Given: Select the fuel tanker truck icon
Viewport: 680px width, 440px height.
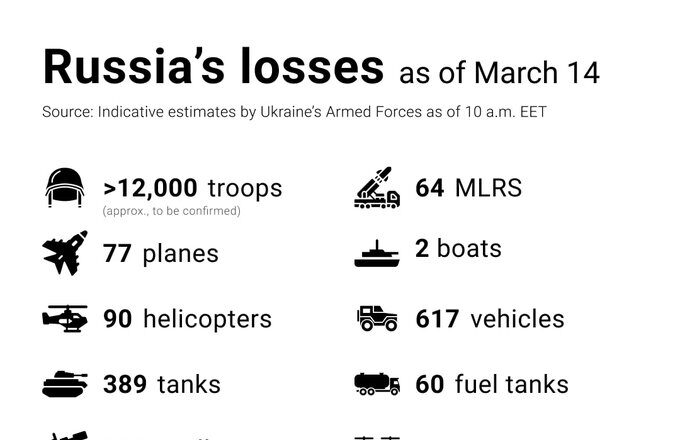Looking at the screenshot, I should coord(377,384).
